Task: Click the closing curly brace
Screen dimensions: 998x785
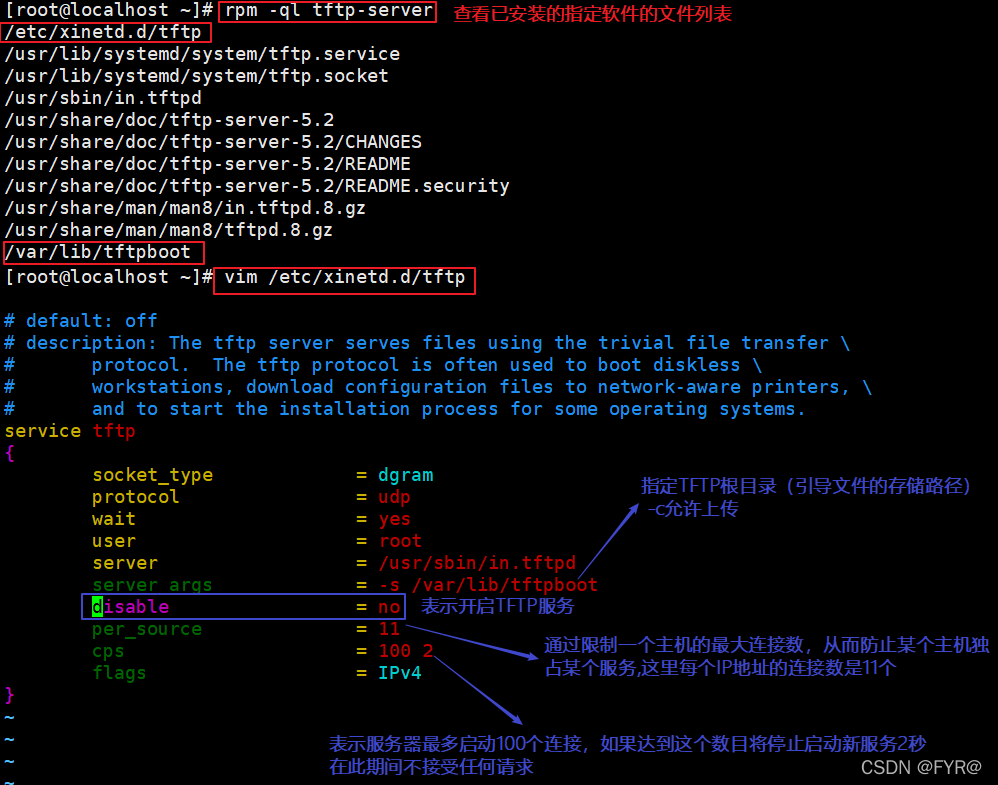Action: click(x=10, y=695)
